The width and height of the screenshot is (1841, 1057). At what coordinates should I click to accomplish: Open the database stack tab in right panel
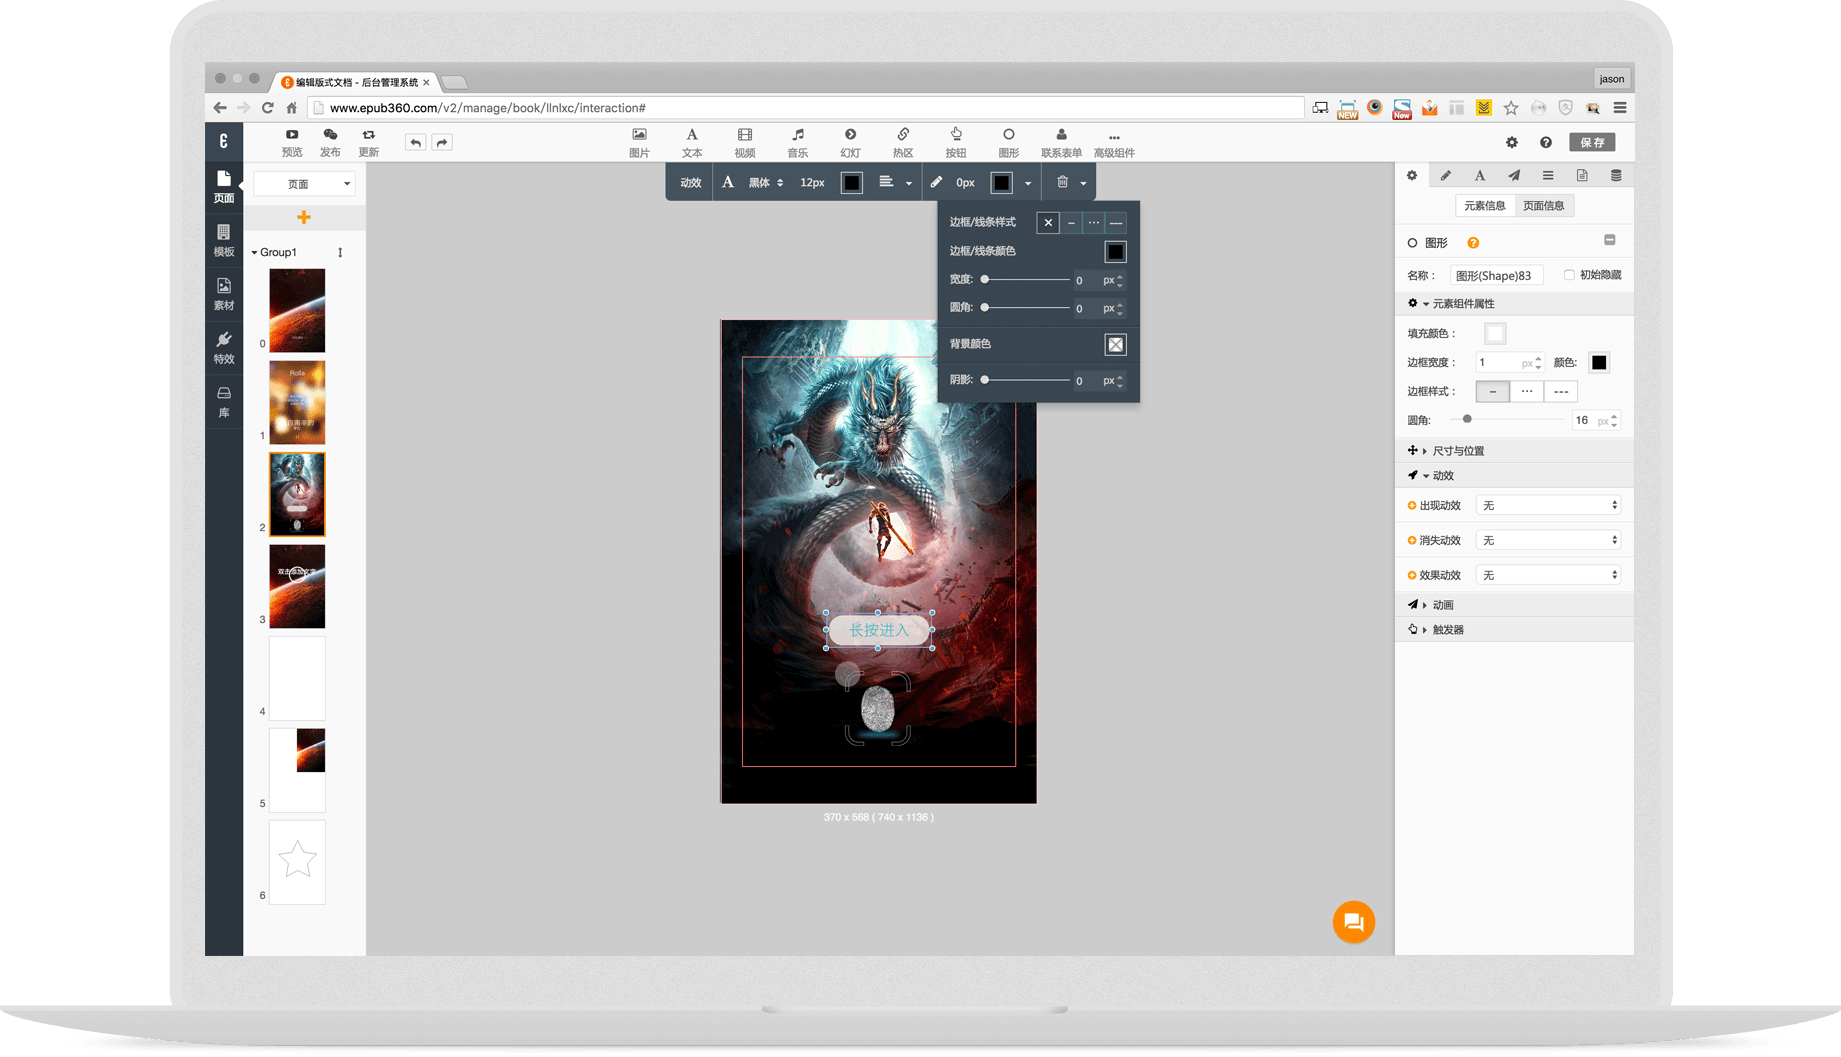point(1616,176)
